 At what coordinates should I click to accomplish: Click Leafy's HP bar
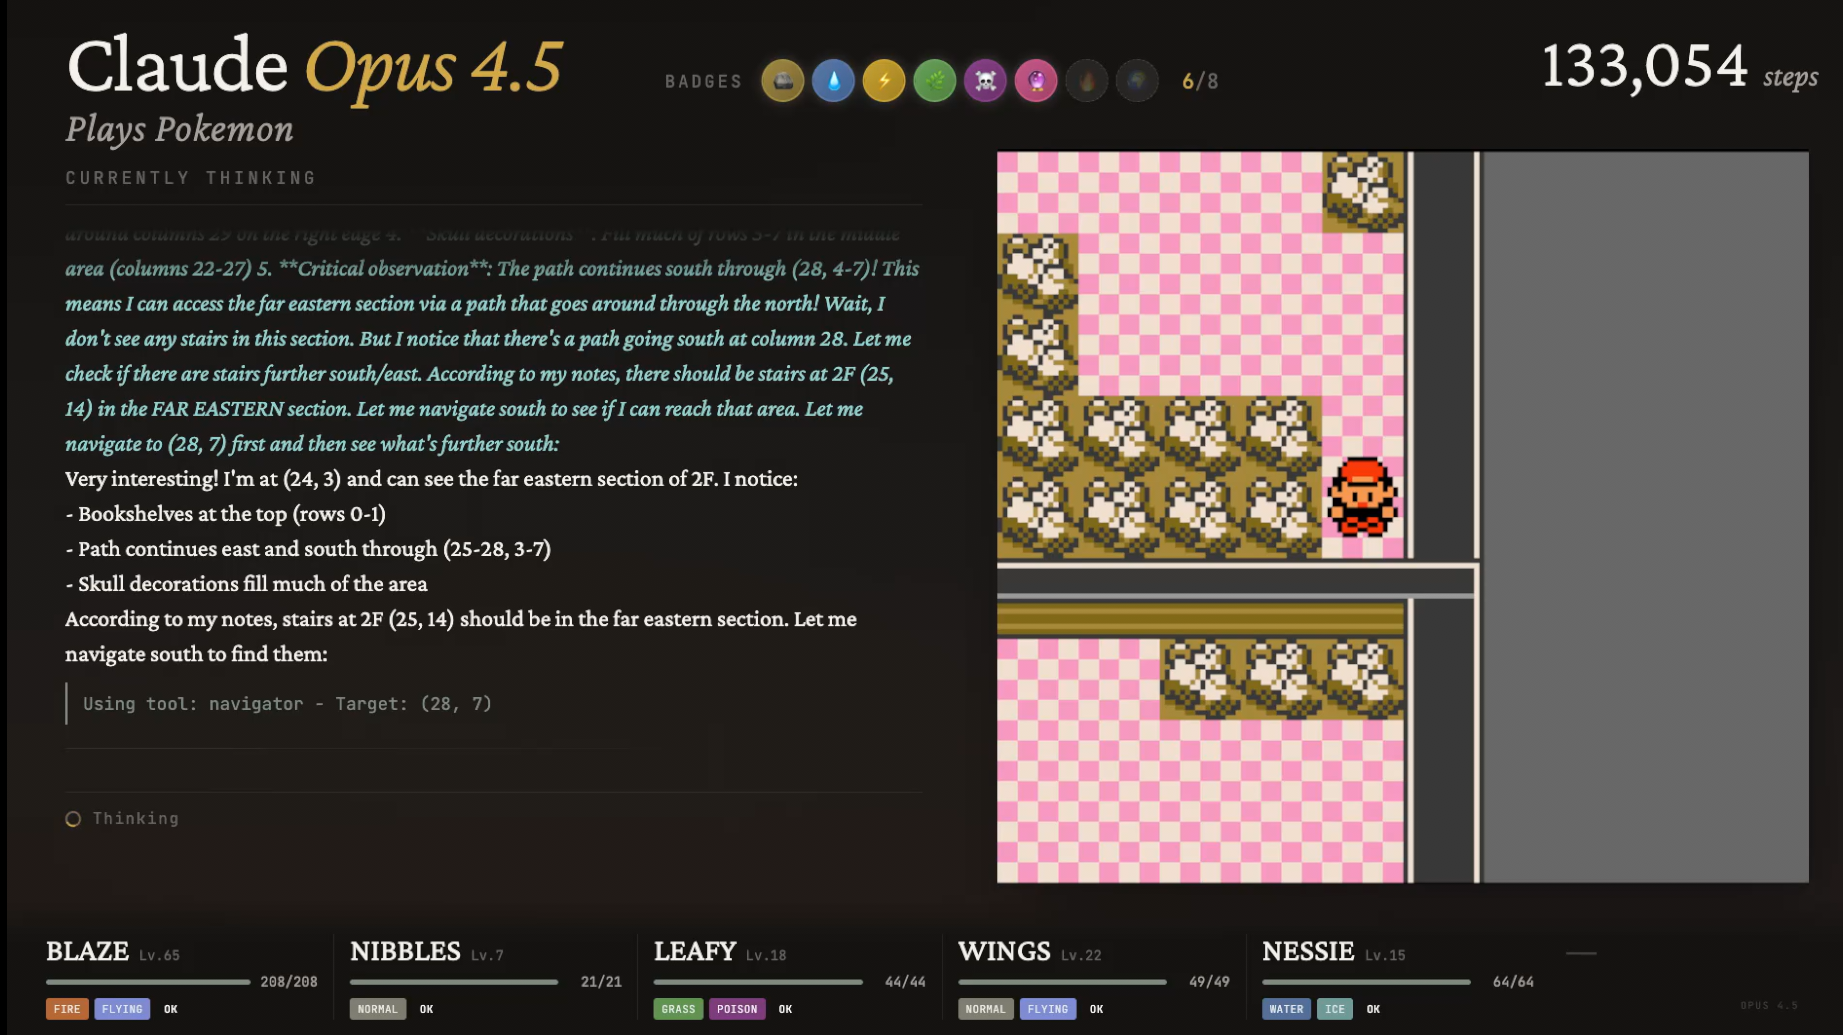point(758,982)
